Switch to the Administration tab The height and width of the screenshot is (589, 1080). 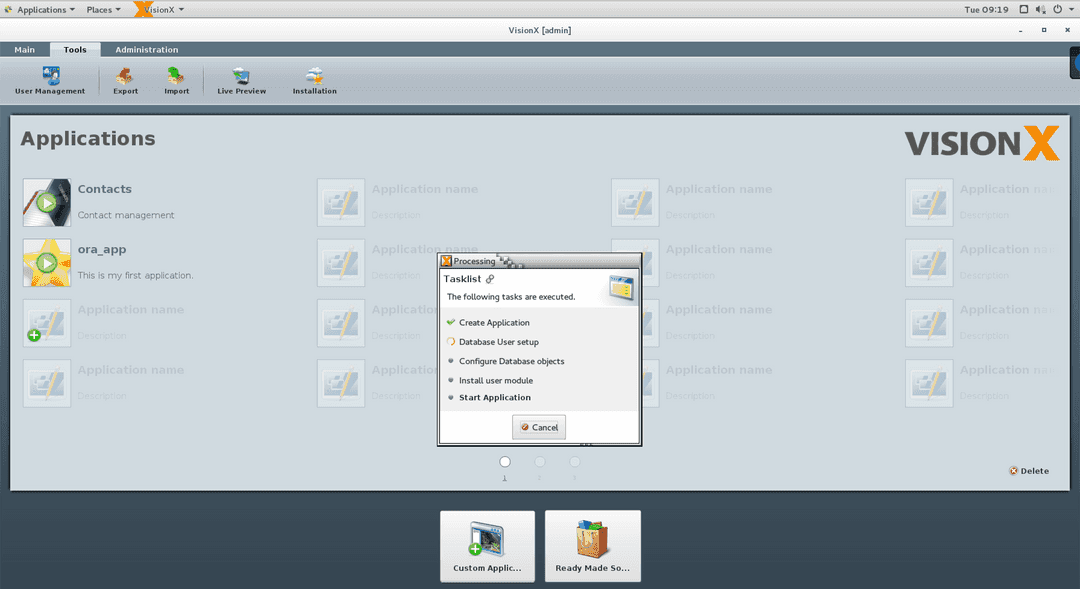pos(146,49)
